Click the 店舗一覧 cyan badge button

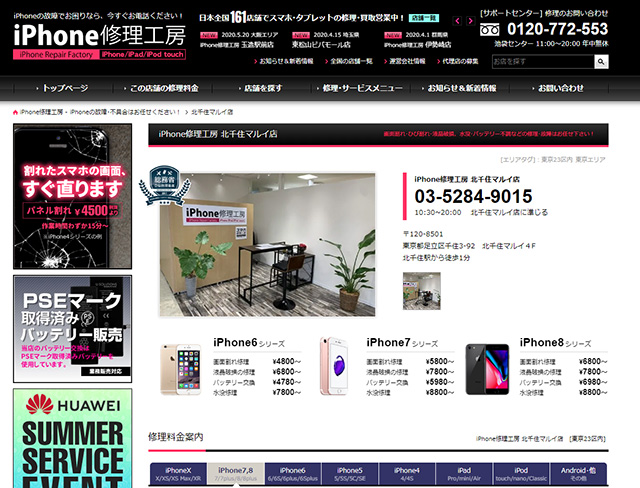click(424, 18)
